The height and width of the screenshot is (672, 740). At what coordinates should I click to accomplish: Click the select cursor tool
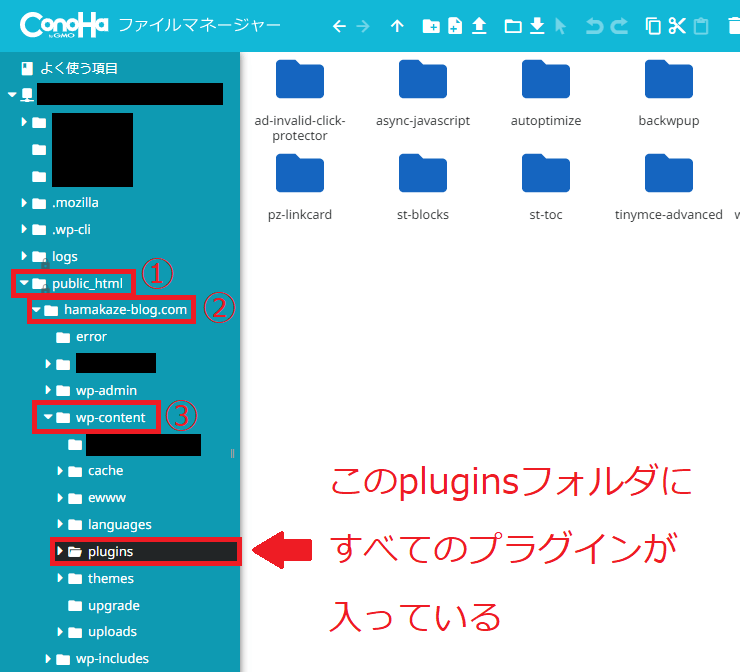coord(560,26)
